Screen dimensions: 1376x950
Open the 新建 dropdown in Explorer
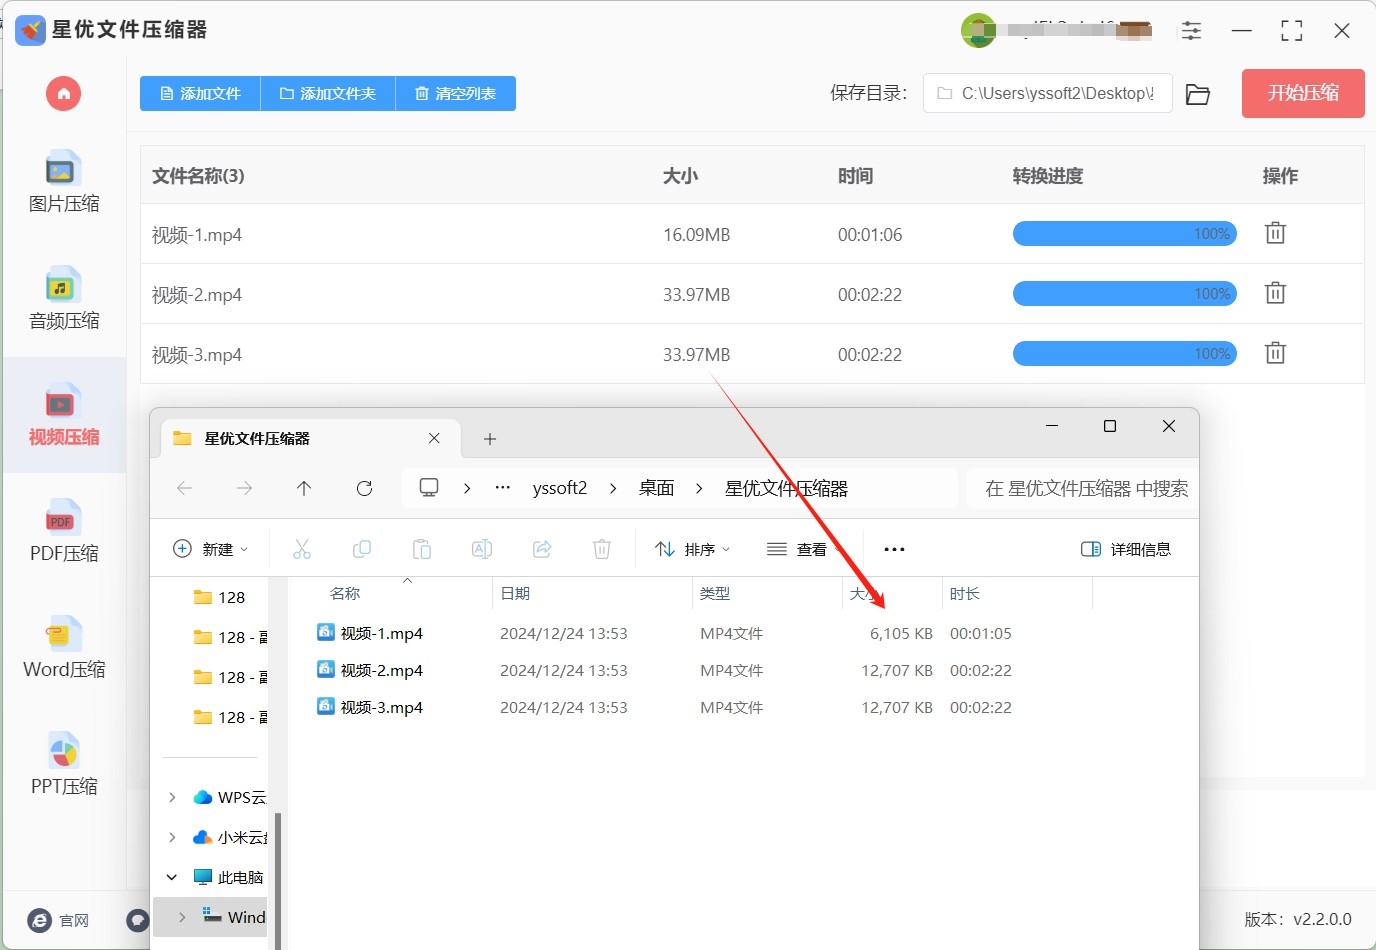211,549
